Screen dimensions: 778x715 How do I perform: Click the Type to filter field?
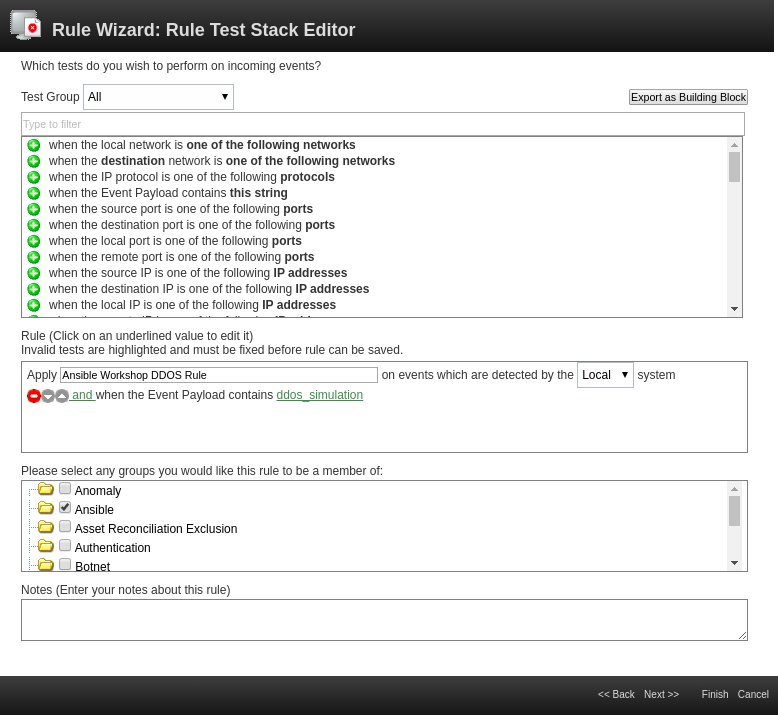tap(383, 124)
